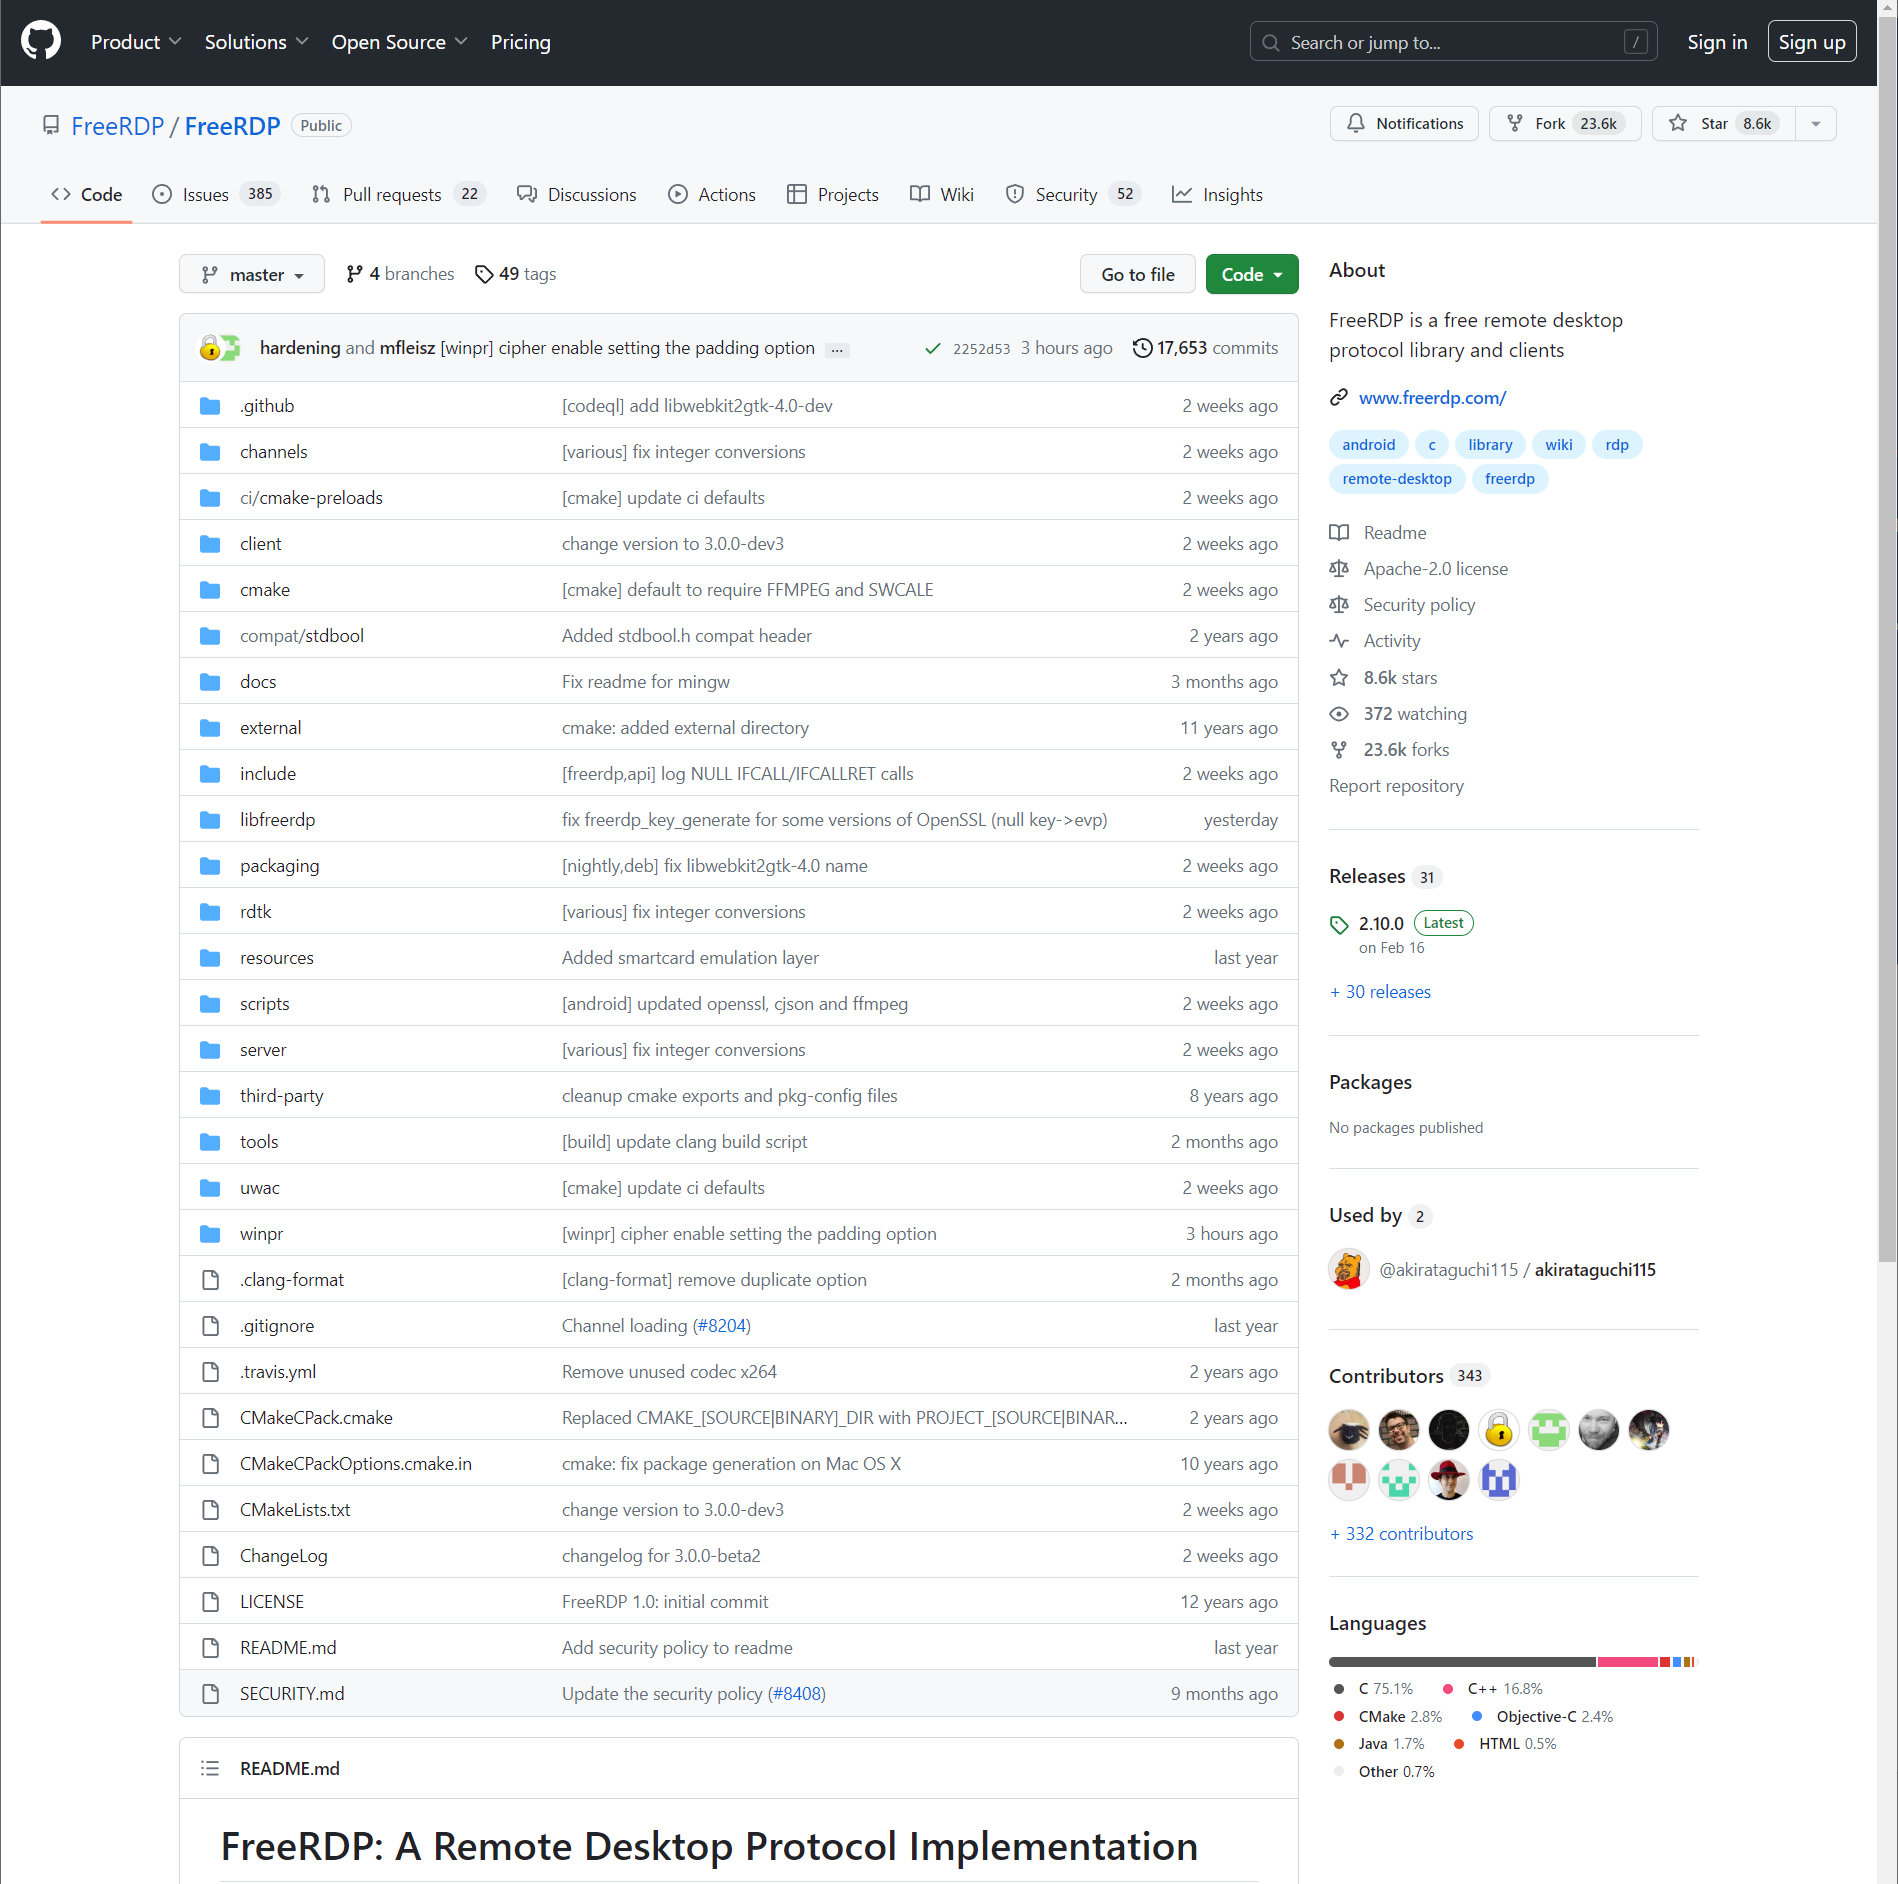Click the 17,653 commits link
Viewport: 1898px width, 1884px height.
(x=1217, y=348)
